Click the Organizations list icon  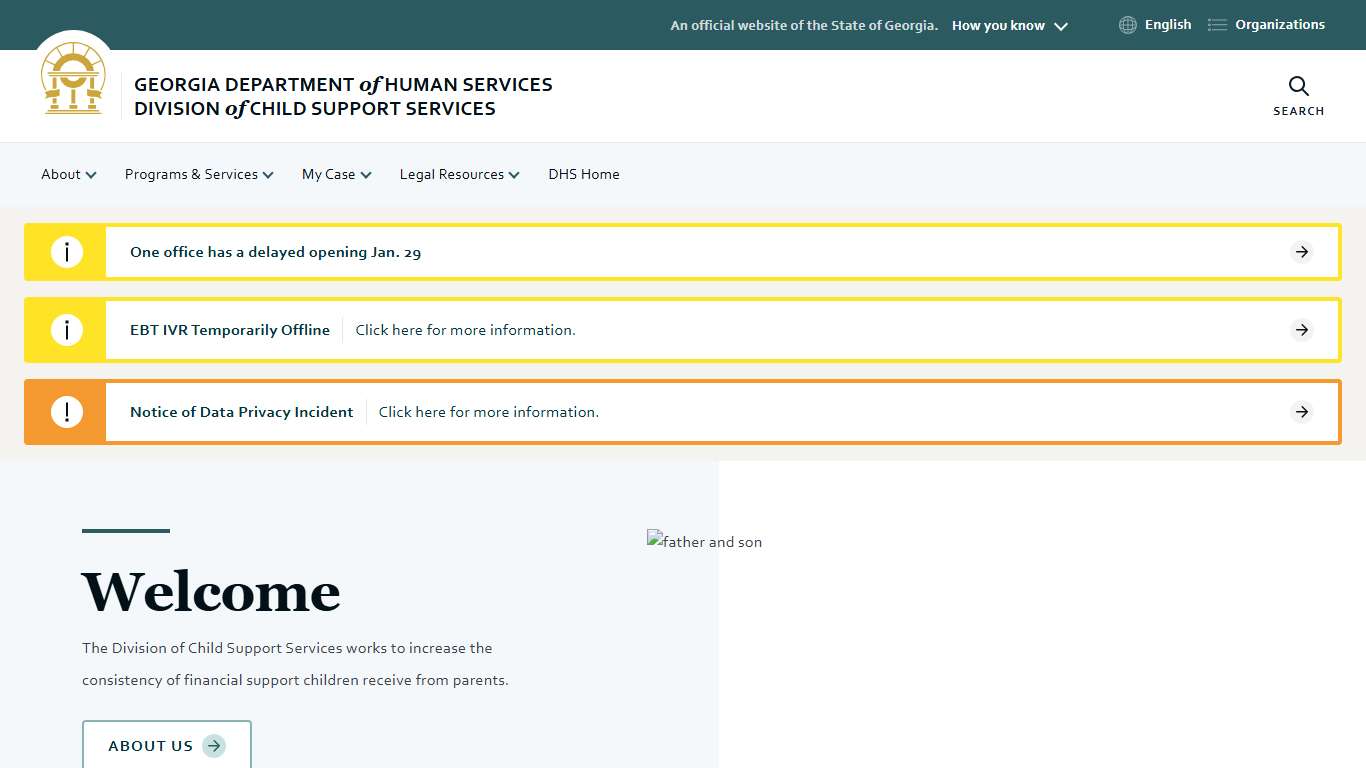pyautogui.click(x=1217, y=25)
